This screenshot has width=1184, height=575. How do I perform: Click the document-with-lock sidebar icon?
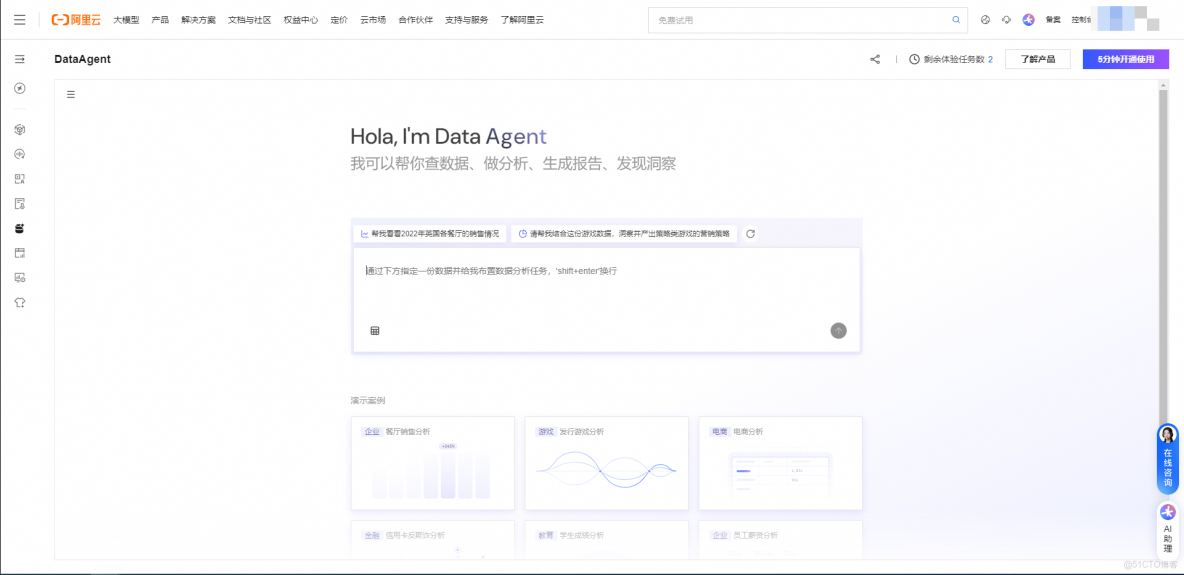point(20,203)
